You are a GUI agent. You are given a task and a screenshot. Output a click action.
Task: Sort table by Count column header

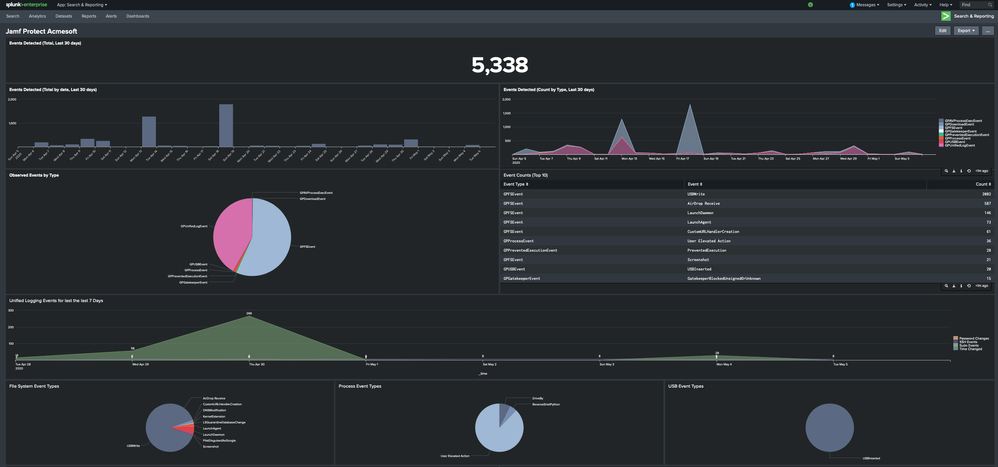click(x=983, y=184)
